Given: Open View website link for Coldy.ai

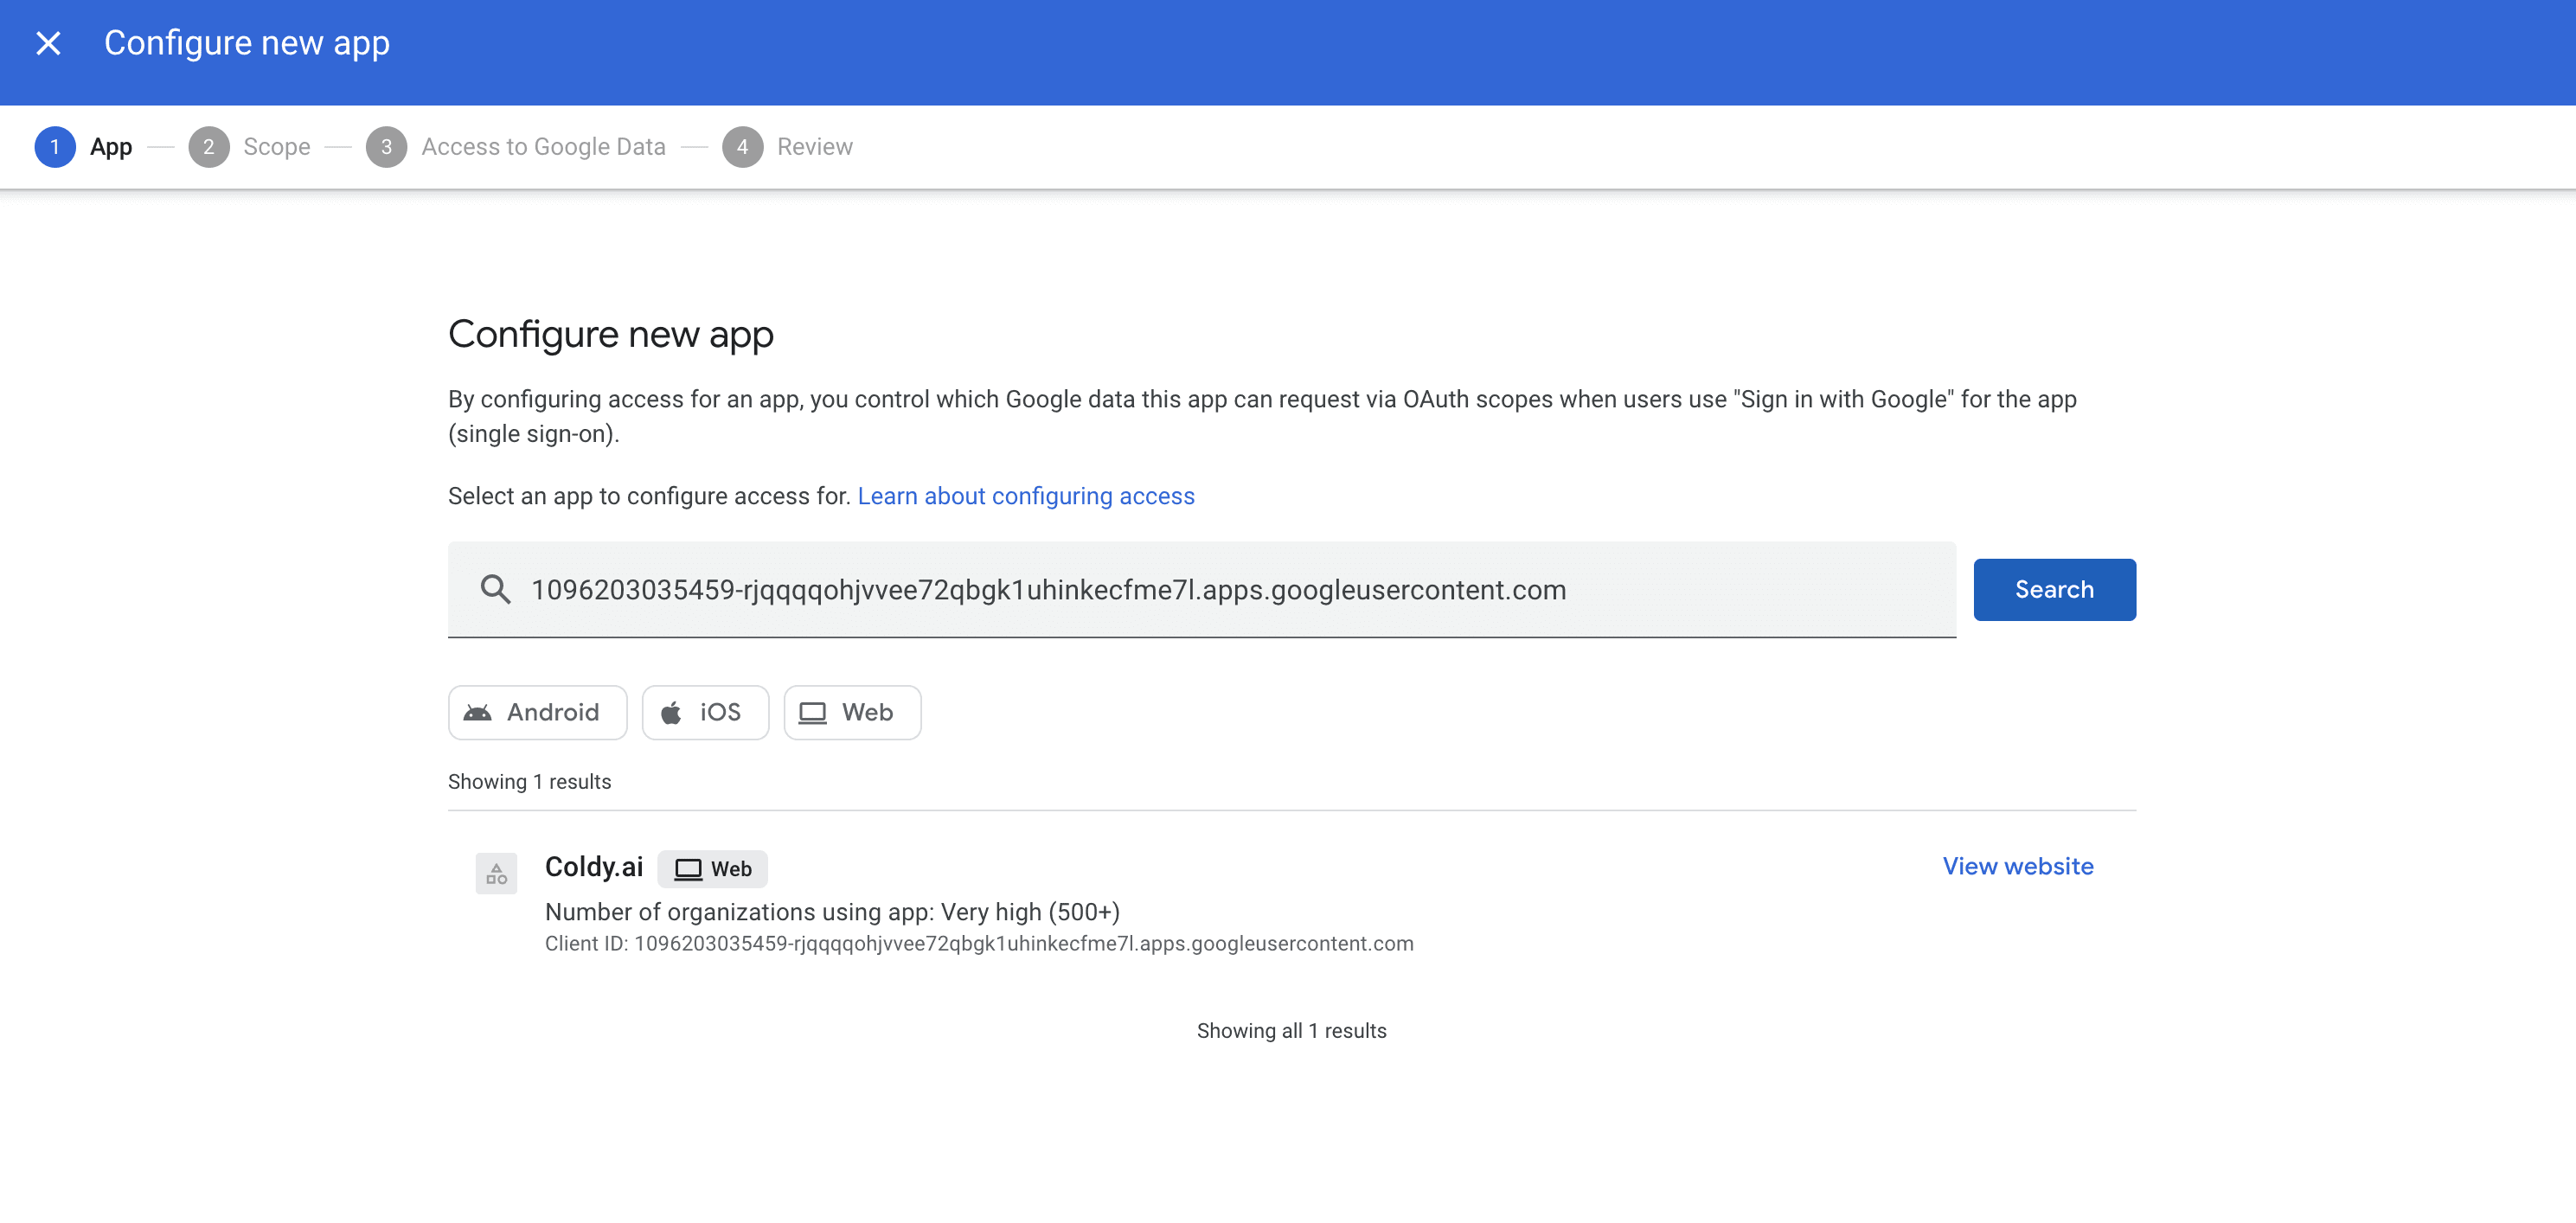Looking at the screenshot, I should click(2017, 866).
